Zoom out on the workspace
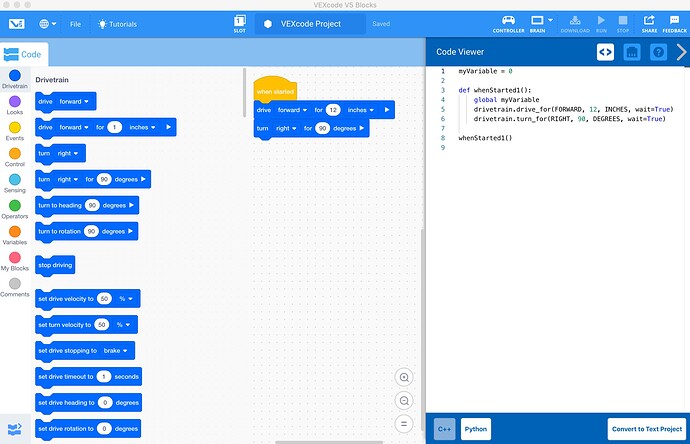Viewport: 690px width, 444px height. point(404,400)
